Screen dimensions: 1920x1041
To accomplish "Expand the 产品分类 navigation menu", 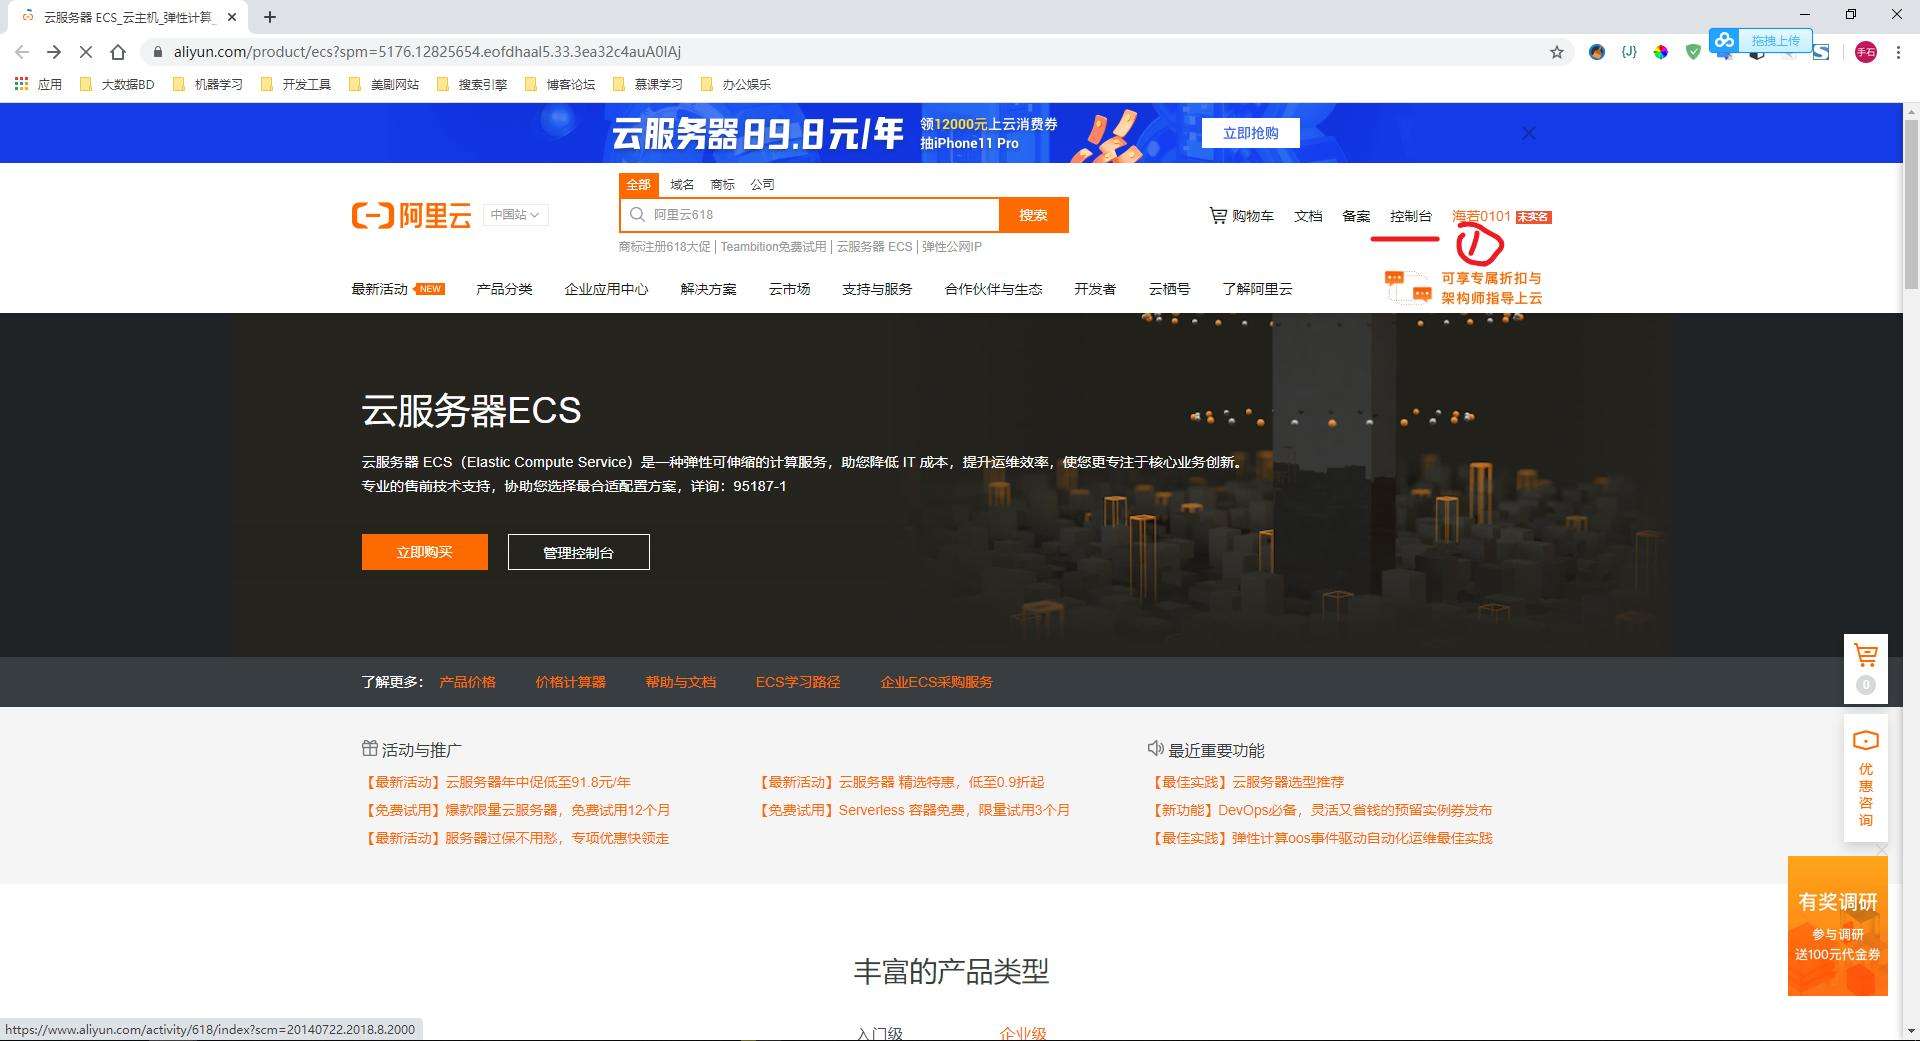I will (x=504, y=289).
